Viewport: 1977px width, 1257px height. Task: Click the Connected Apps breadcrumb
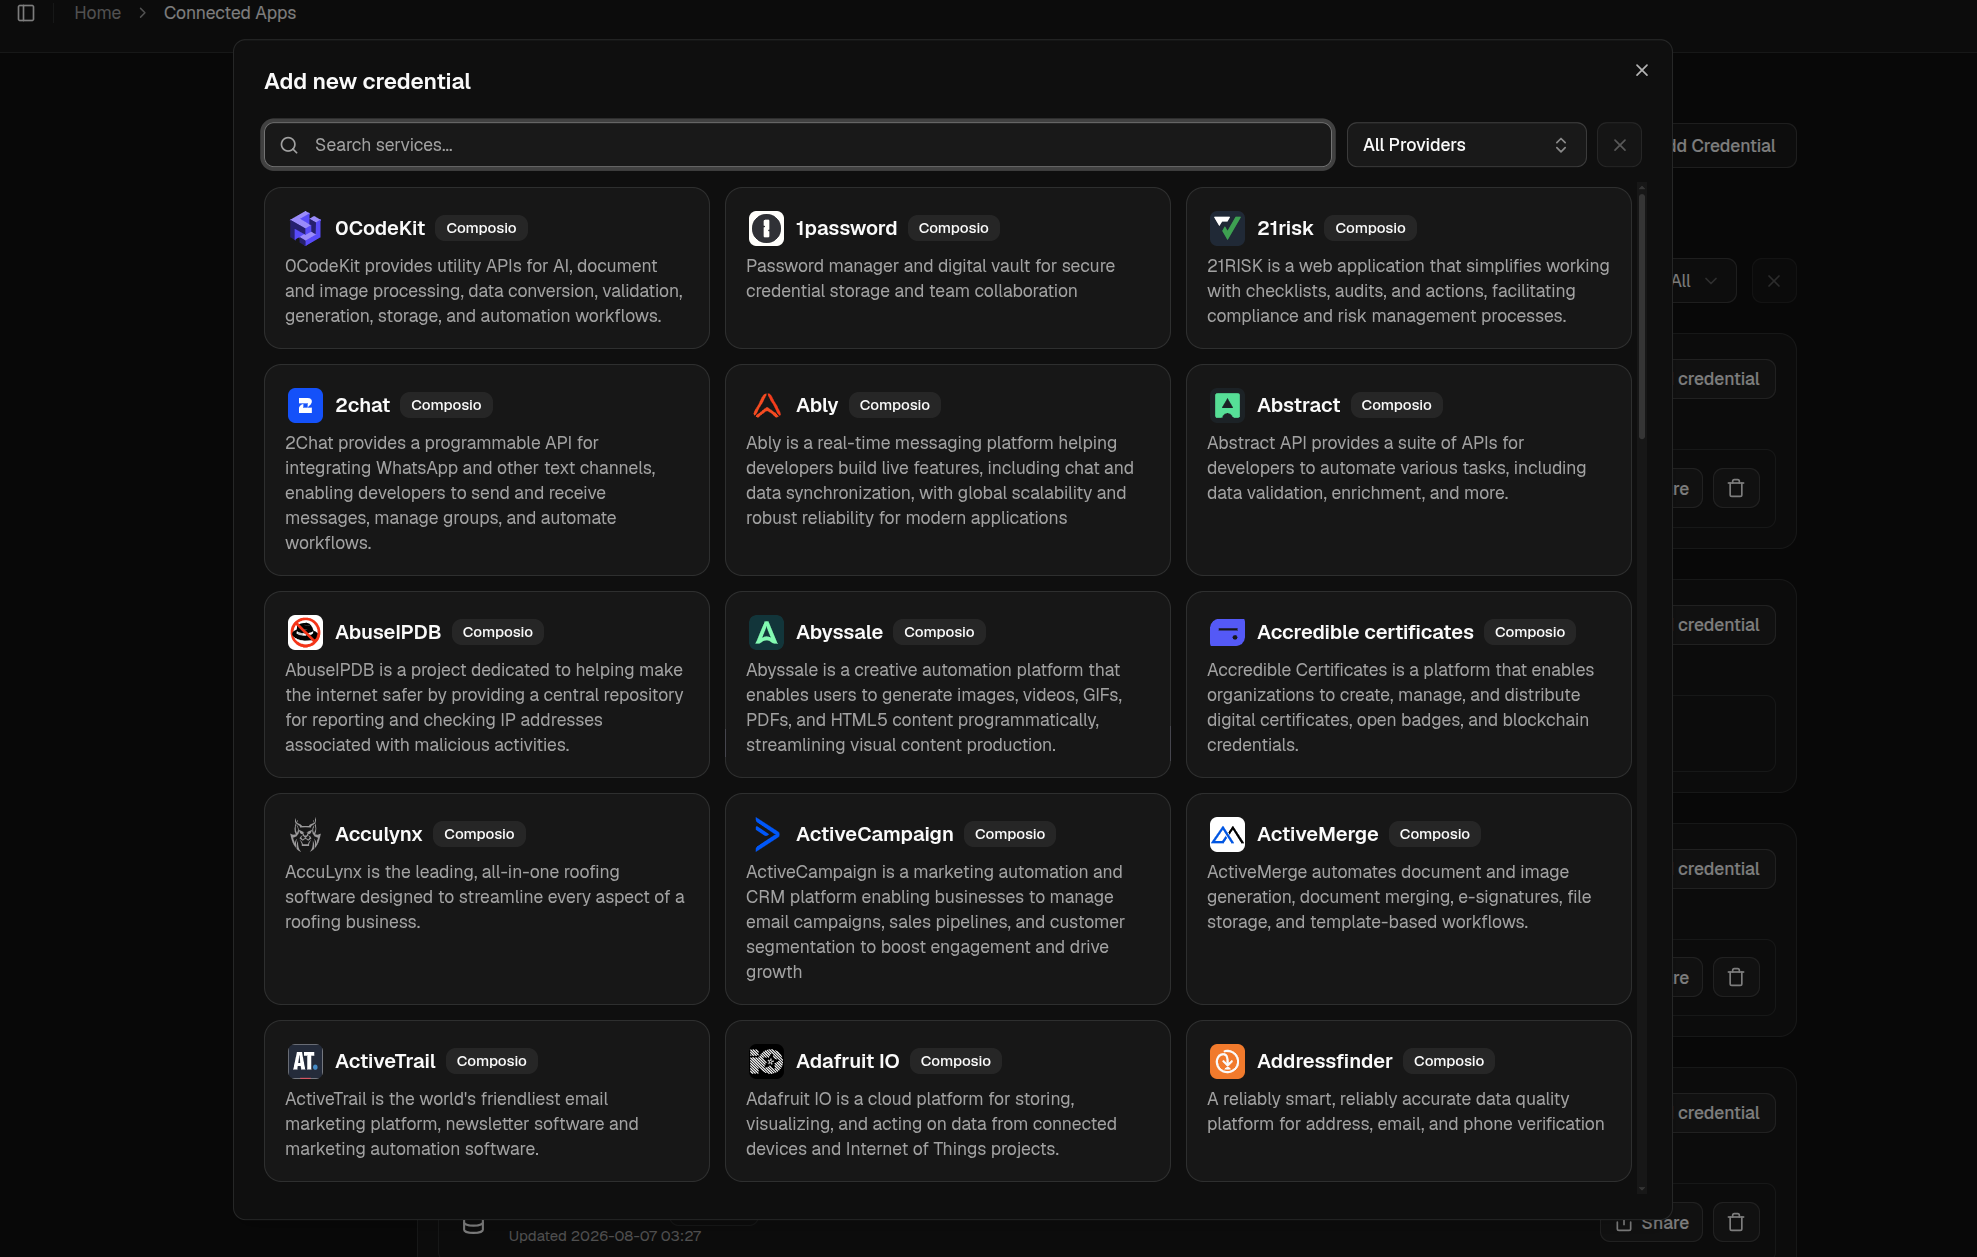(230, 13)
